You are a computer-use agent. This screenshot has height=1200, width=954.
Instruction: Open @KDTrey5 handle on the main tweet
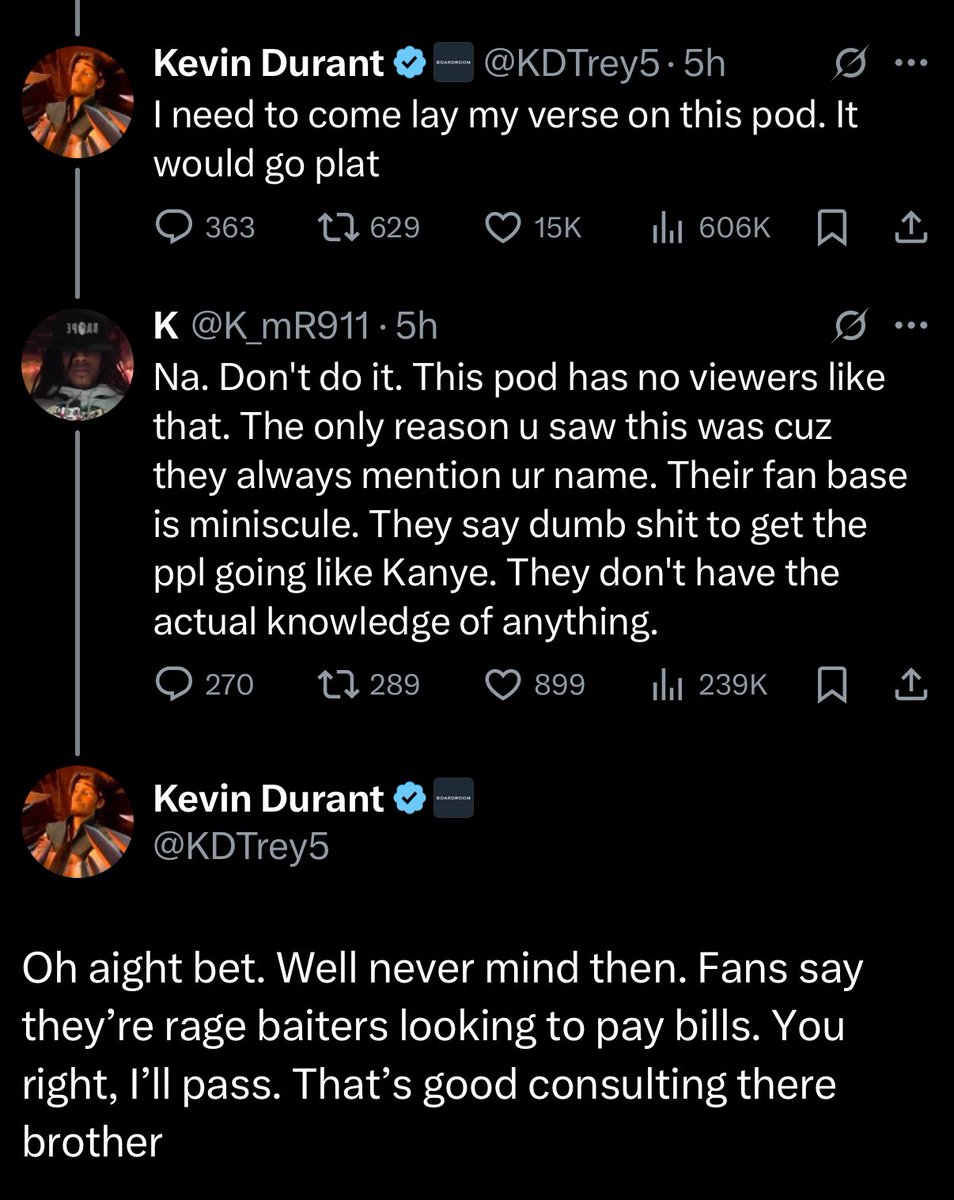click(x=241, y=847)
